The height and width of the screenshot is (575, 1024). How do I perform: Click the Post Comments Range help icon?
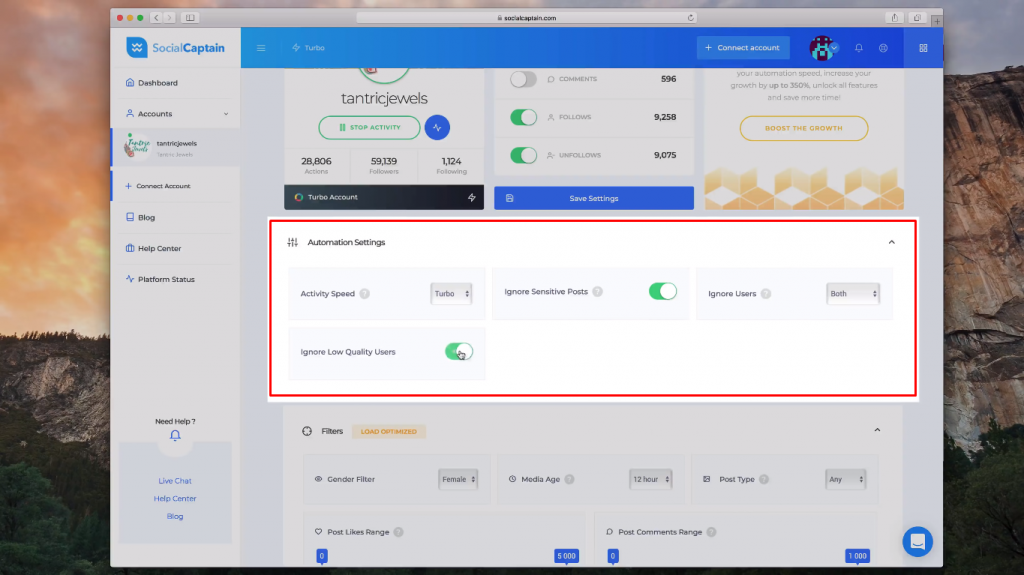point(711,532)
